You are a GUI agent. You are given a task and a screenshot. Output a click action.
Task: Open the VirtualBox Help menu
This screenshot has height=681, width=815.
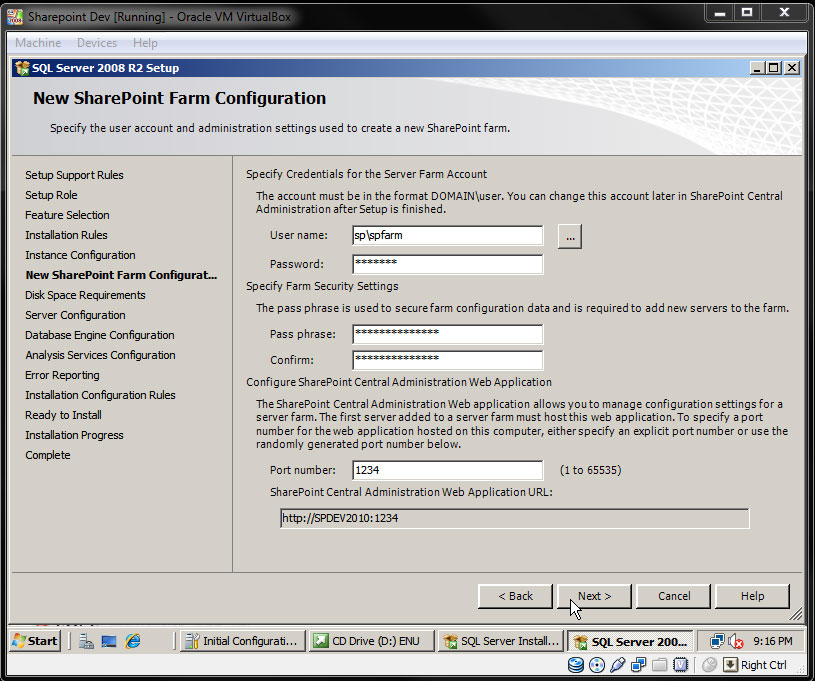point(145,43)
